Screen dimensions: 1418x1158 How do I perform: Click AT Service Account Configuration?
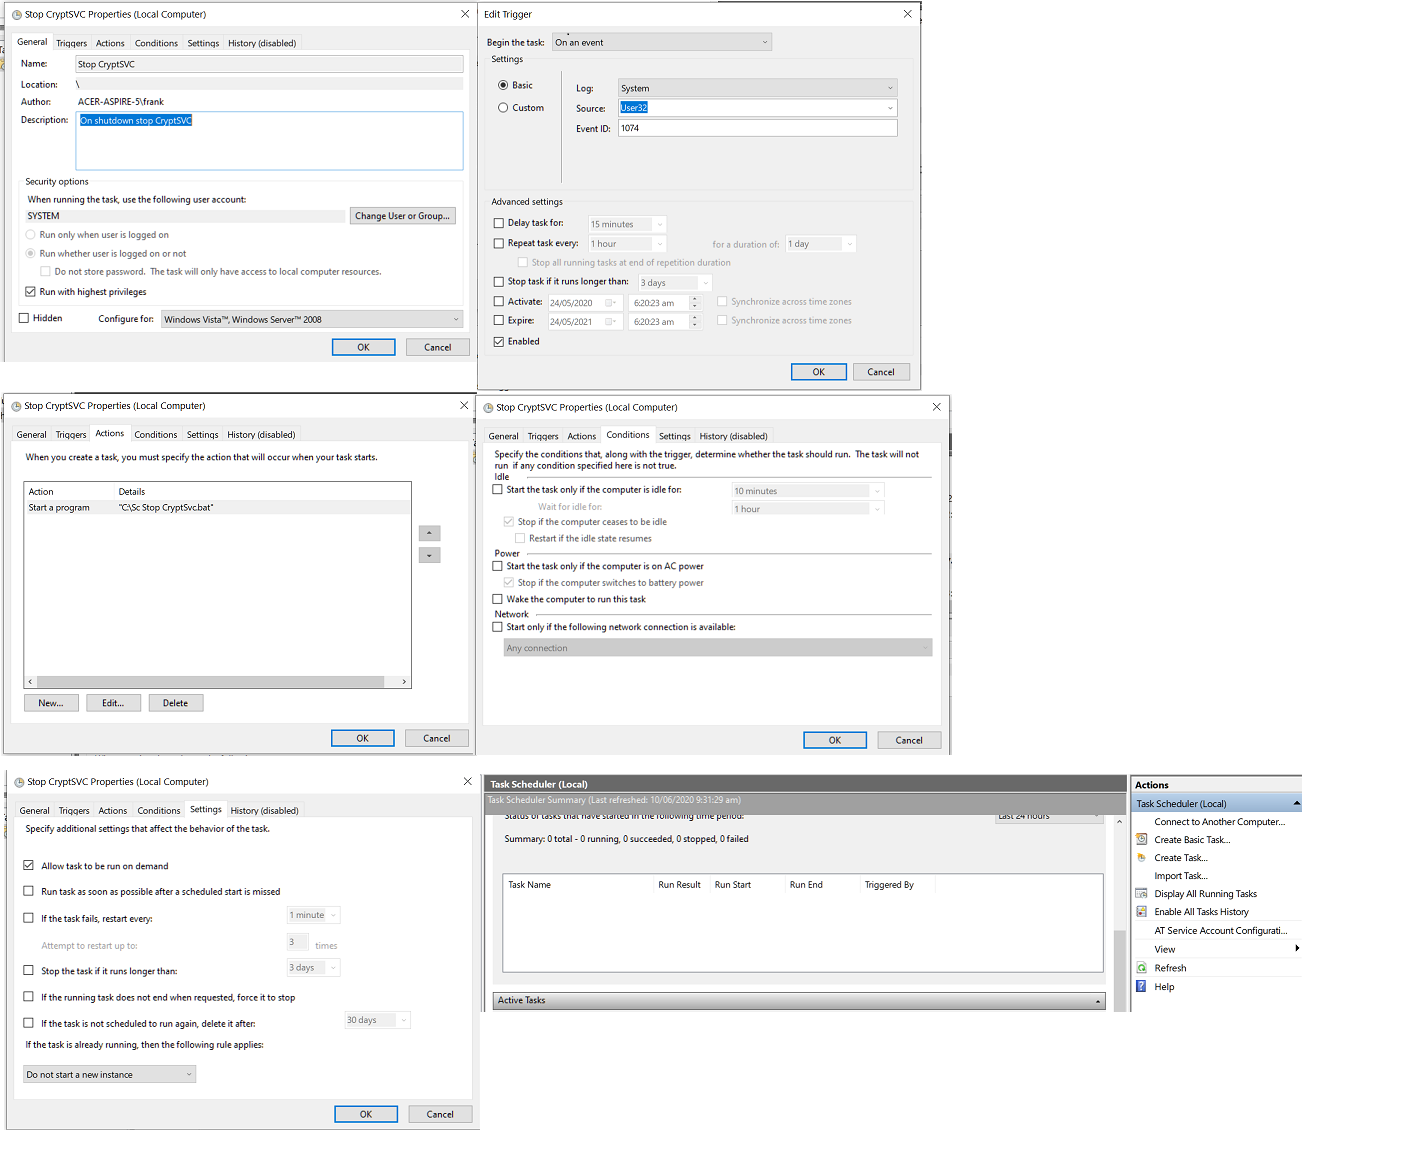coord(1221,931)
